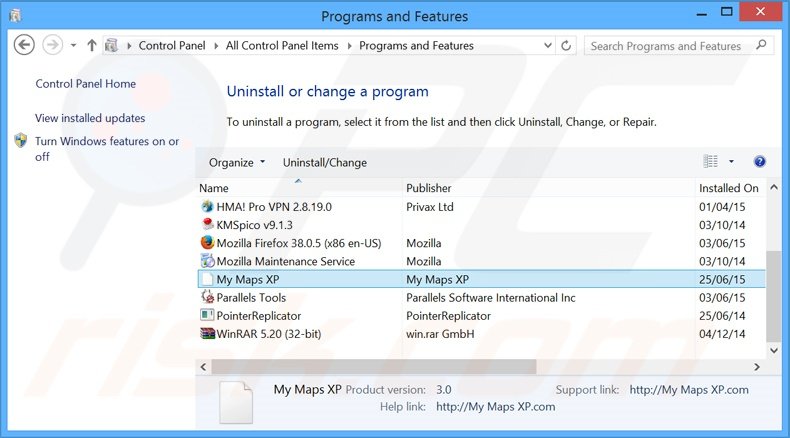This screenshot has height=438, width=790.
Task: Select Mozilla Firefox 38.0.5 entry
Action: point(299,243)
